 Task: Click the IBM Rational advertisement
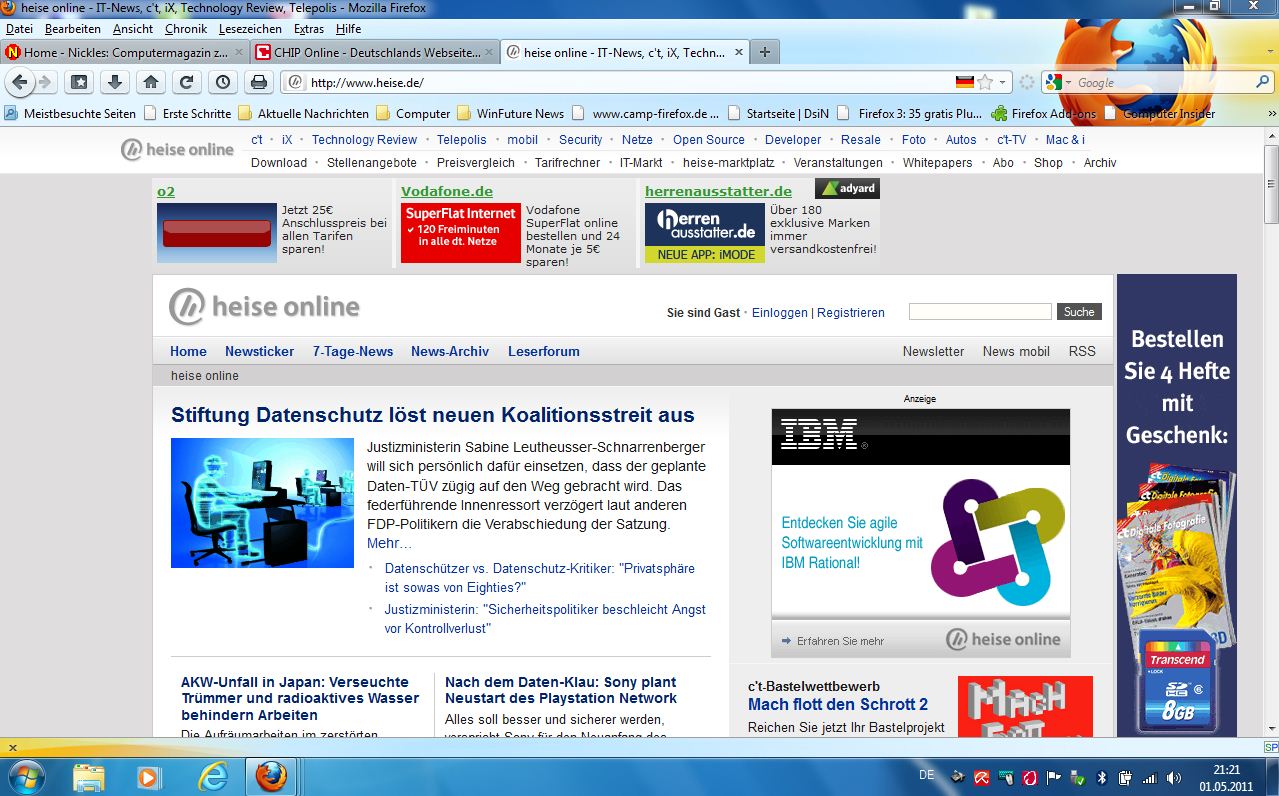pos(920,533)
